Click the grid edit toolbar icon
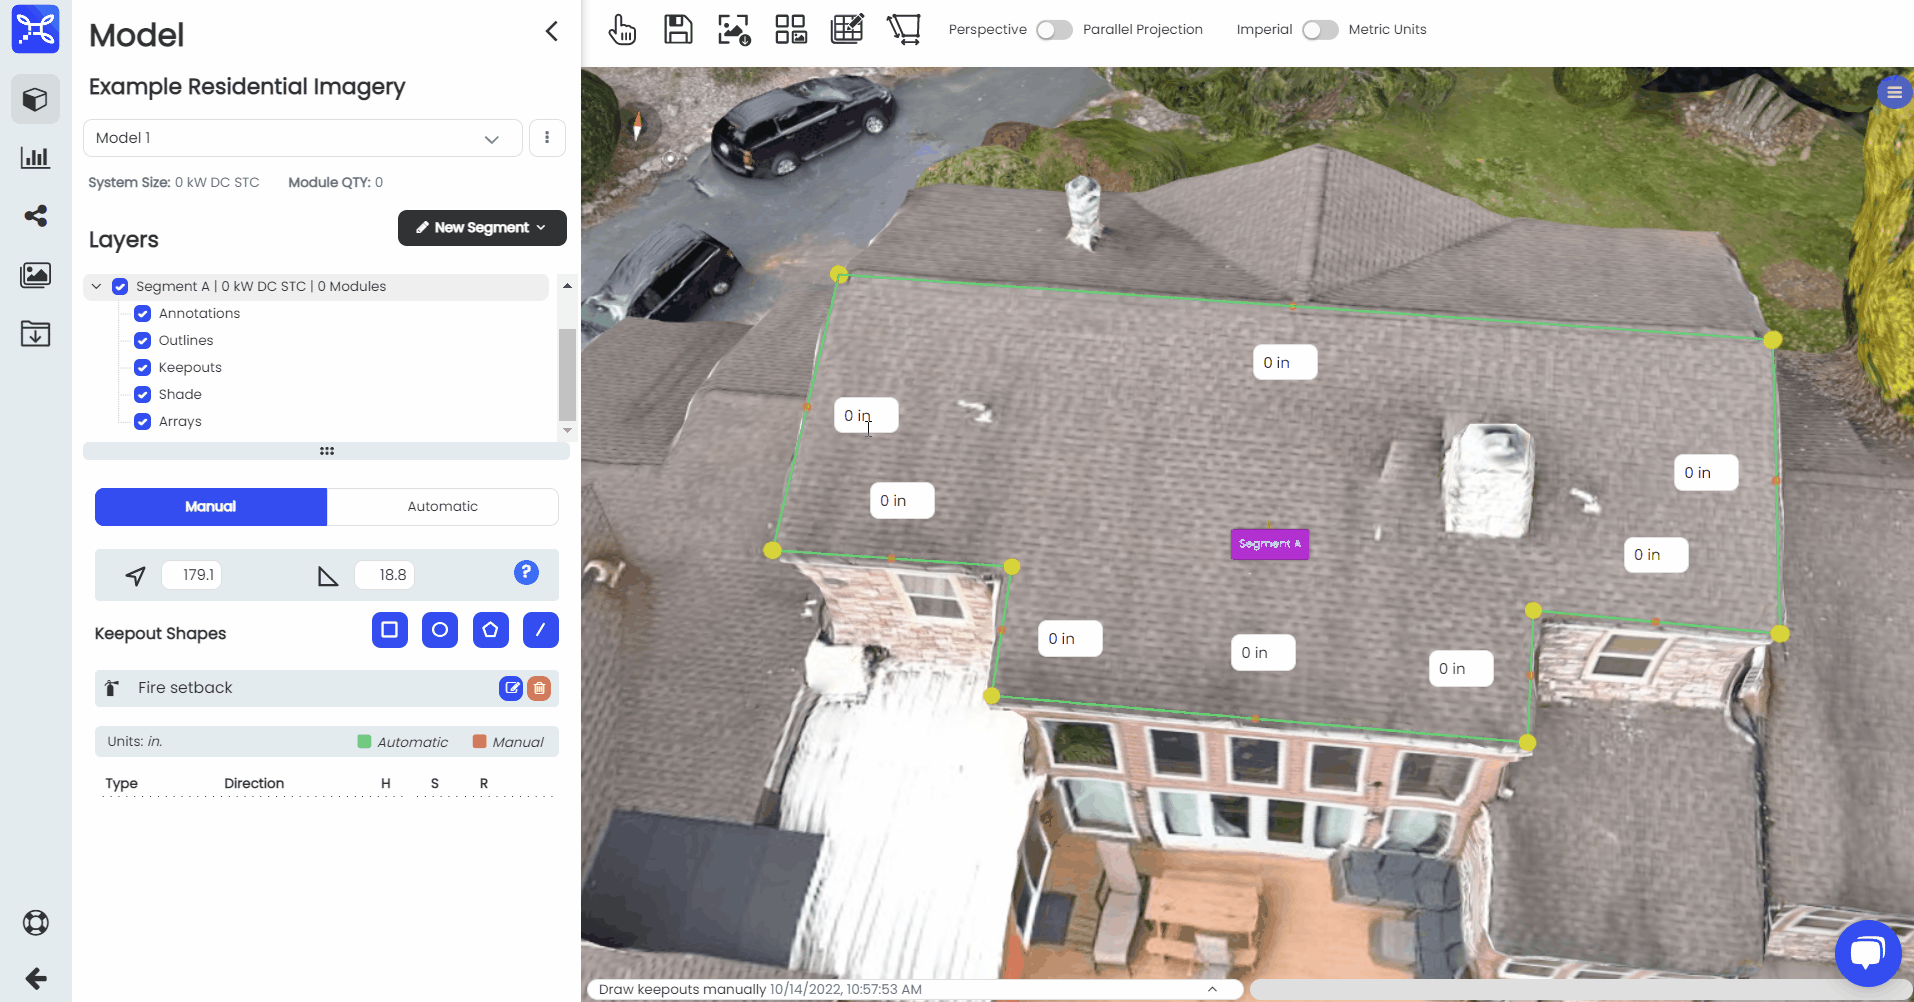The image size is (1914, 1002). tap(847, 29)
